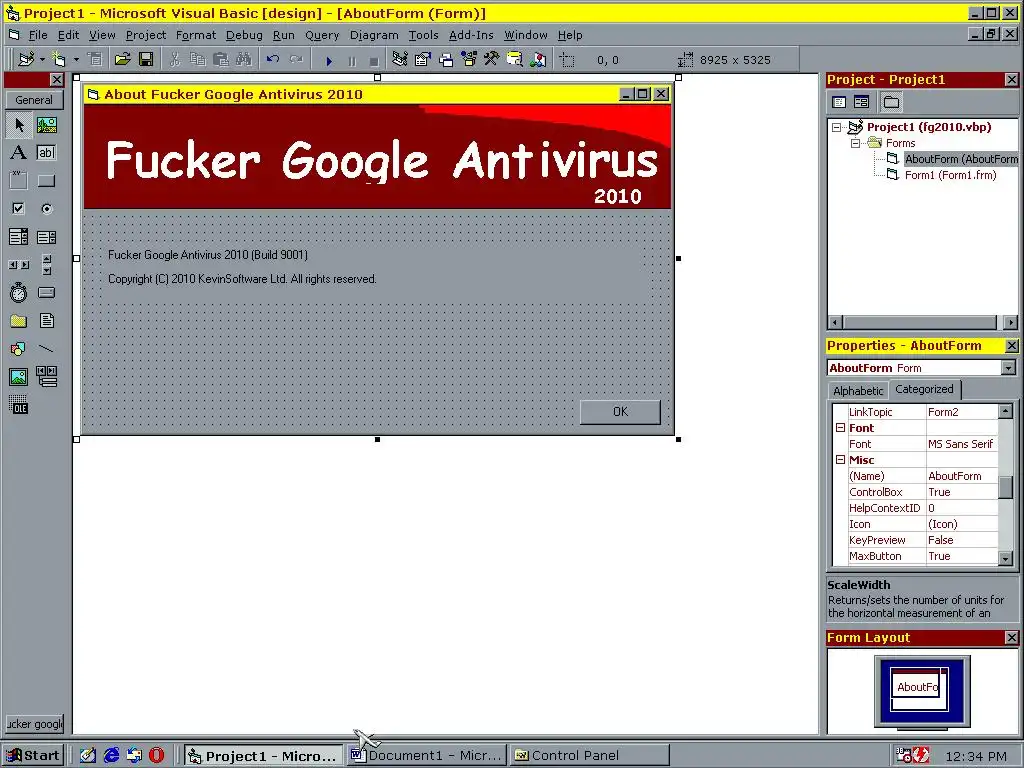Select the Line control in the toolbox

coord(46,349)
